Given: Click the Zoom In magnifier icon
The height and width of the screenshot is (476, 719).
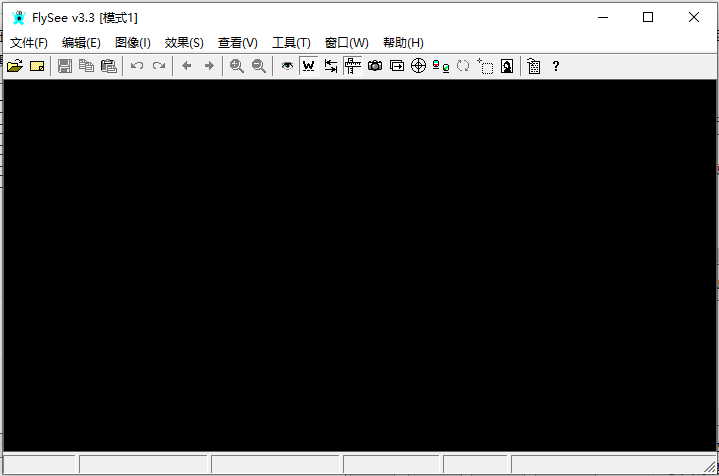Looking at the screenshot, I should pyautogui.click(x=237, y=66).
